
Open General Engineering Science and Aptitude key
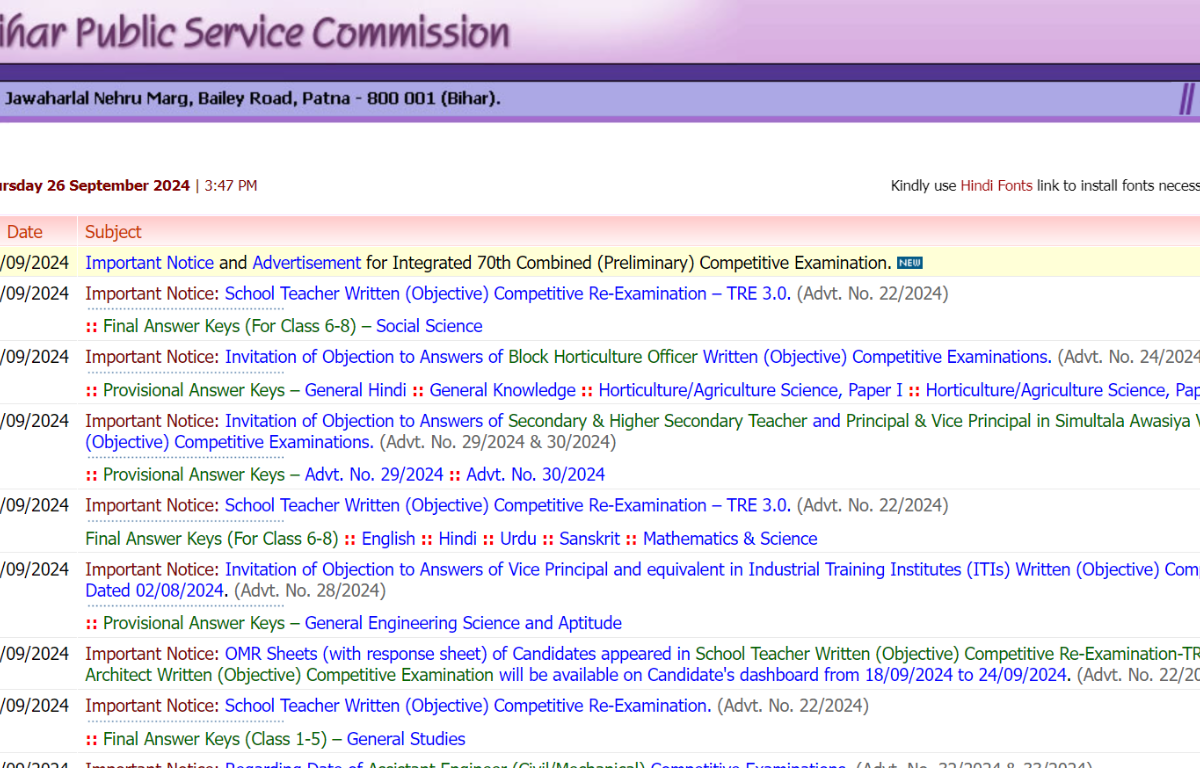463,623
